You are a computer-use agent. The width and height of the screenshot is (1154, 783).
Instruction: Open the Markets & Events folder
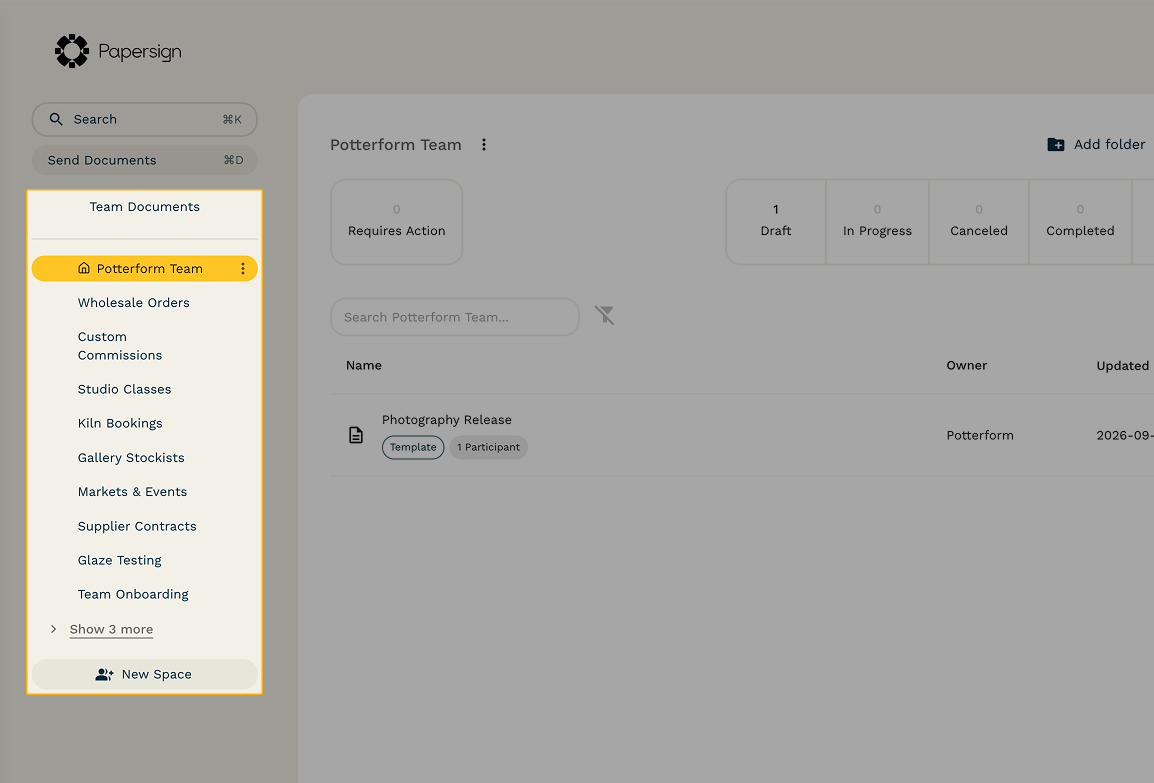click(x=132, y=492)
